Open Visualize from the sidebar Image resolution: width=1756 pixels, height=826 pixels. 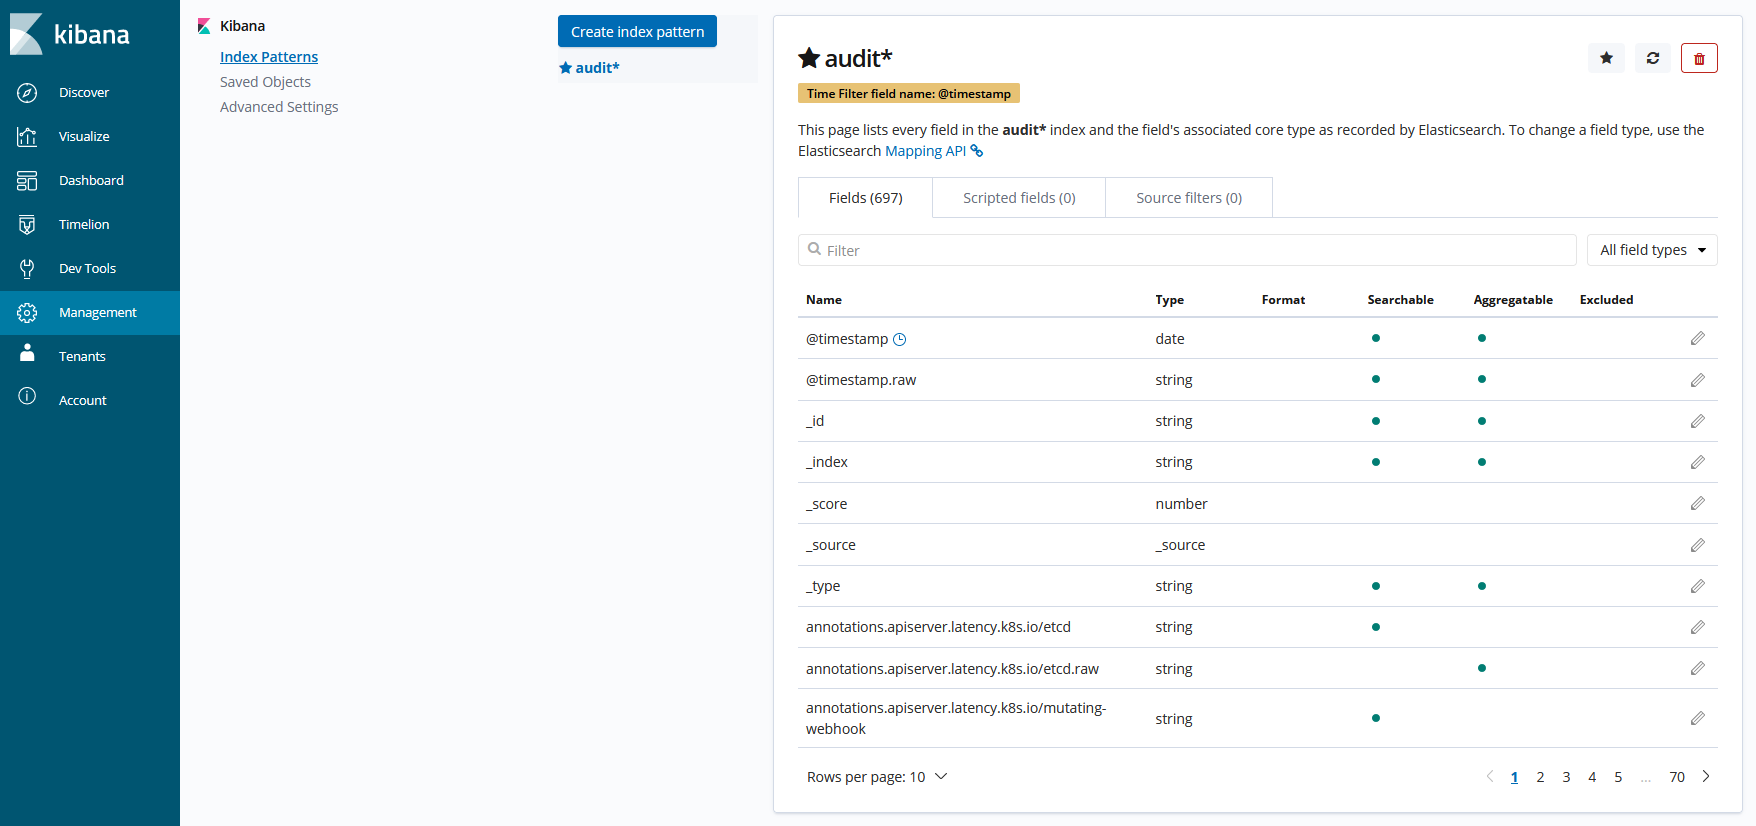coord(84,137)
